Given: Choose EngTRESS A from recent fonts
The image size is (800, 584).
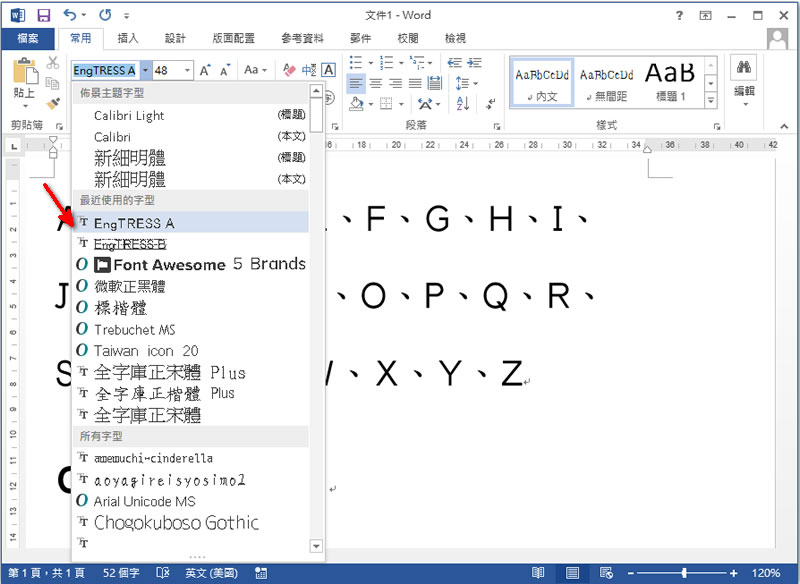Looking at the screenshot, I should [x=191, y=223].
